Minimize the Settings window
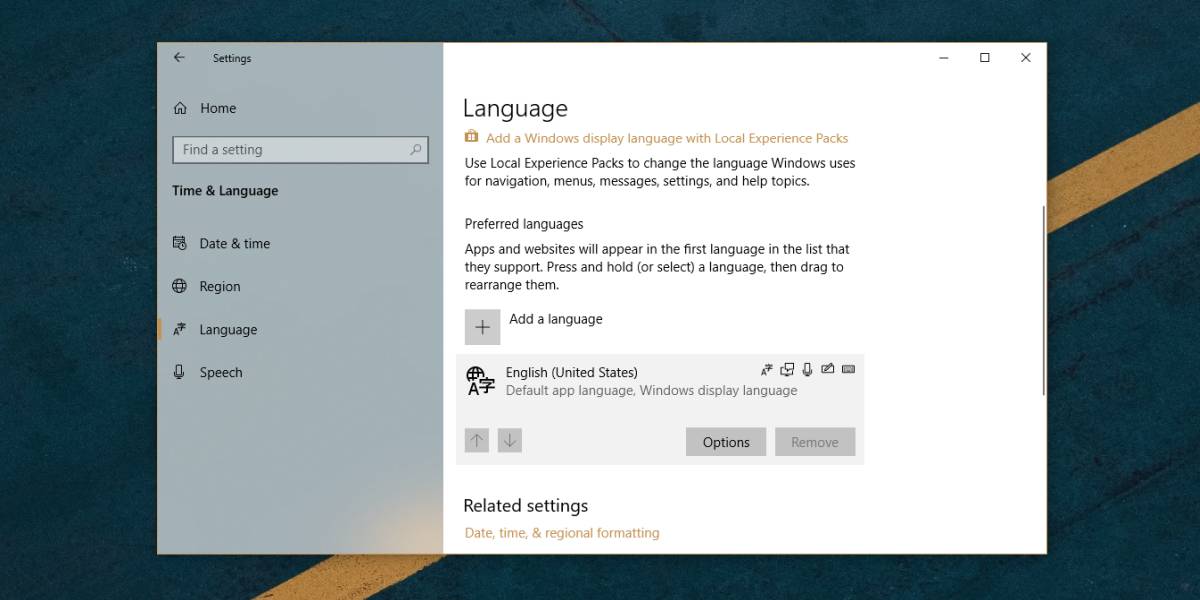The height and width of the screenshot is (600, 1200). tap(944, 58)
